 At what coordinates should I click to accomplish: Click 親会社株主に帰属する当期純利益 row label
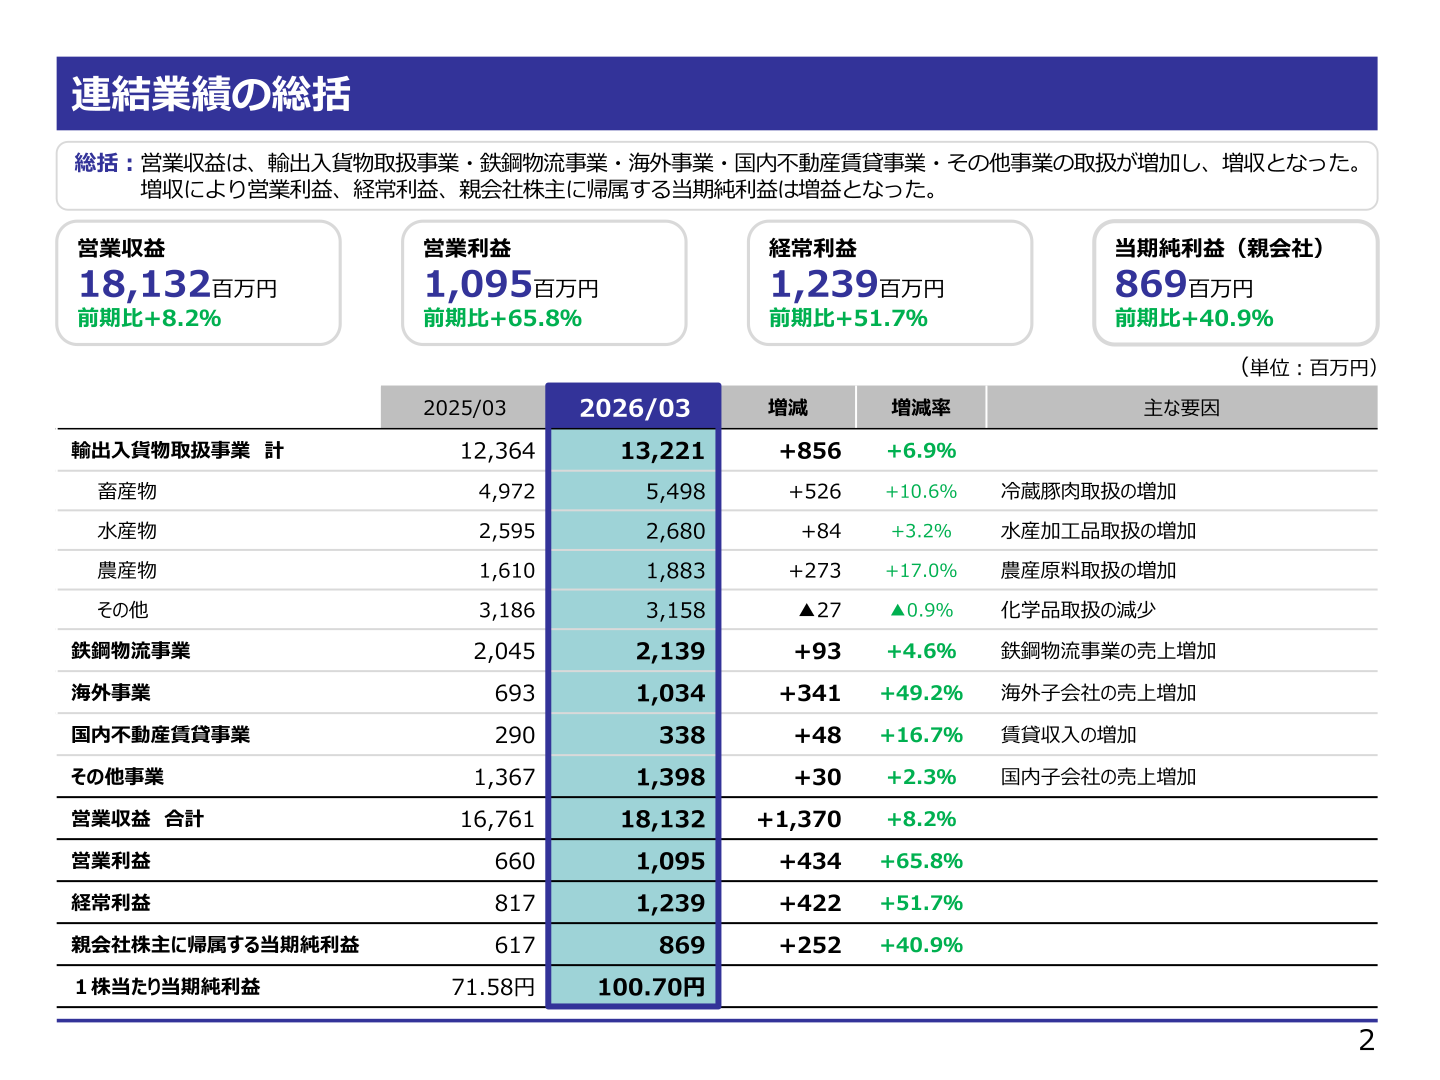(x=215, y=945)
